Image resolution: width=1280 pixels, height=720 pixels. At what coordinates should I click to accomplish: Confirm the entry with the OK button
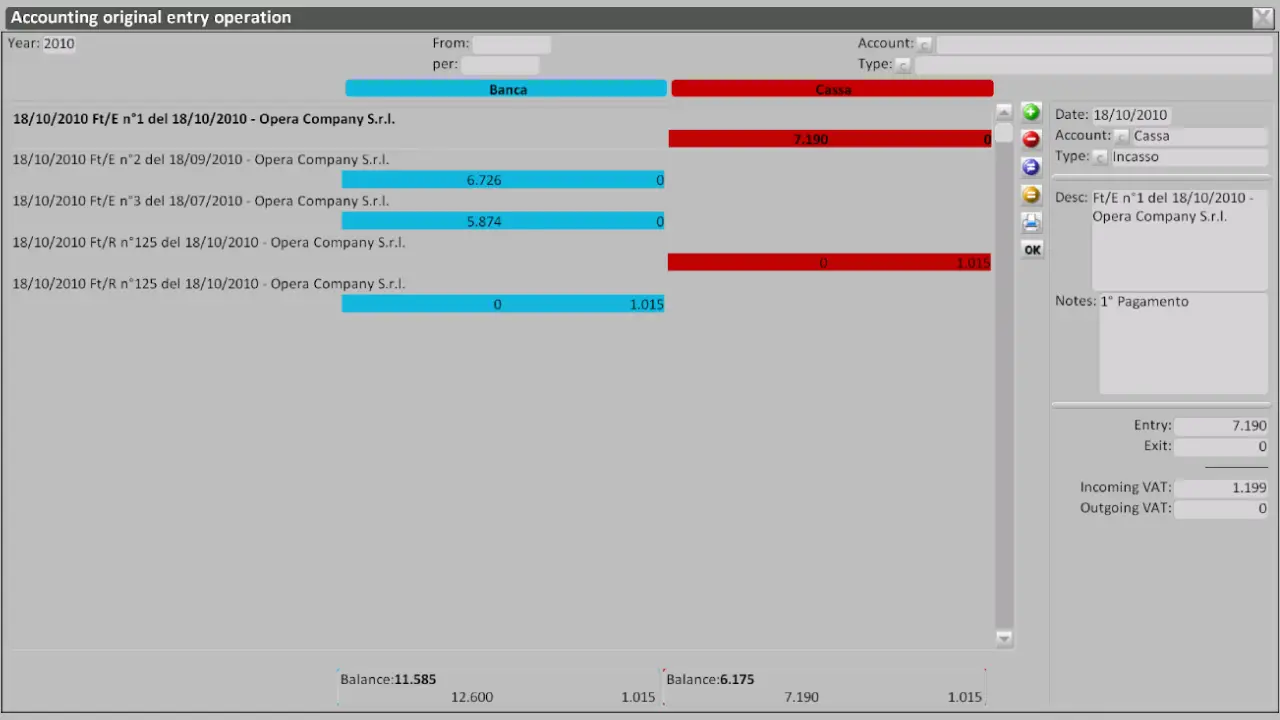pyautogui.click(x=1032, y=249)
